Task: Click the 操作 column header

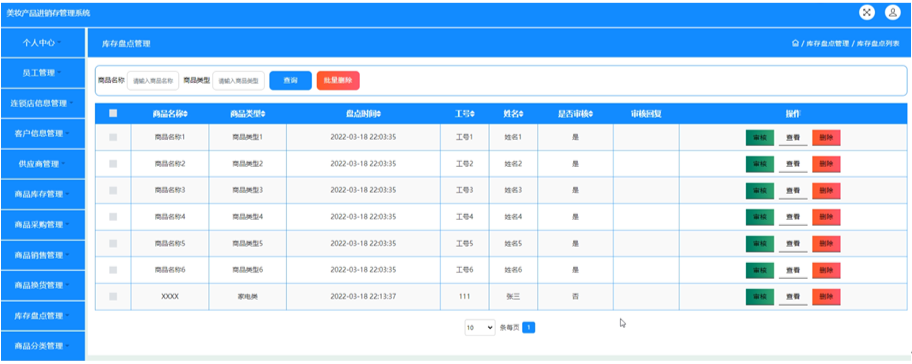Action: (x=793, y=114)
